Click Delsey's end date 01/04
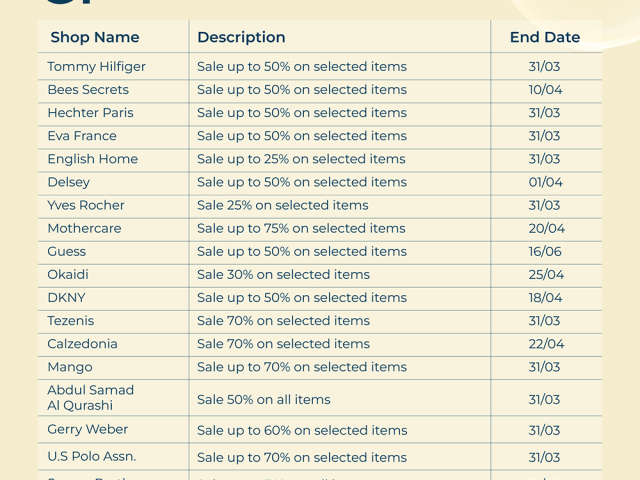640x480 pixels. (x=545, y=182)
